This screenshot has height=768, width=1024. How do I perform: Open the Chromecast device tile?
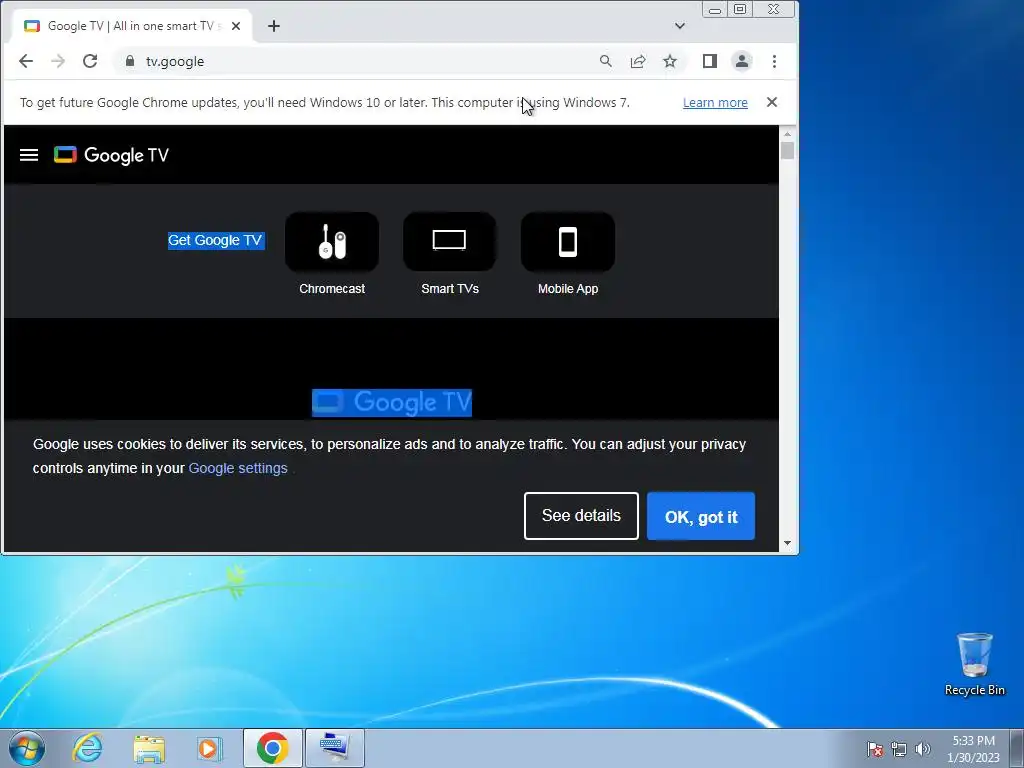pos(332,241)
